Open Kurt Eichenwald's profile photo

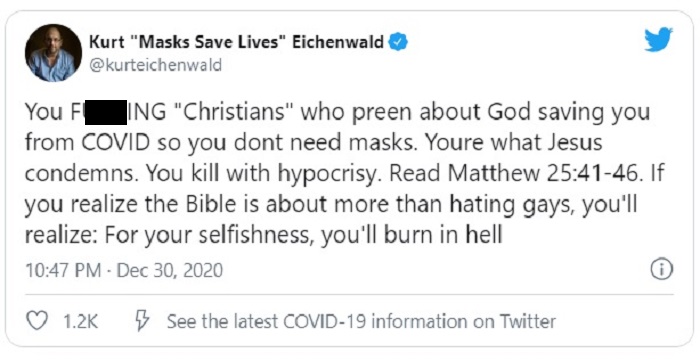click(x=53, y=53)
